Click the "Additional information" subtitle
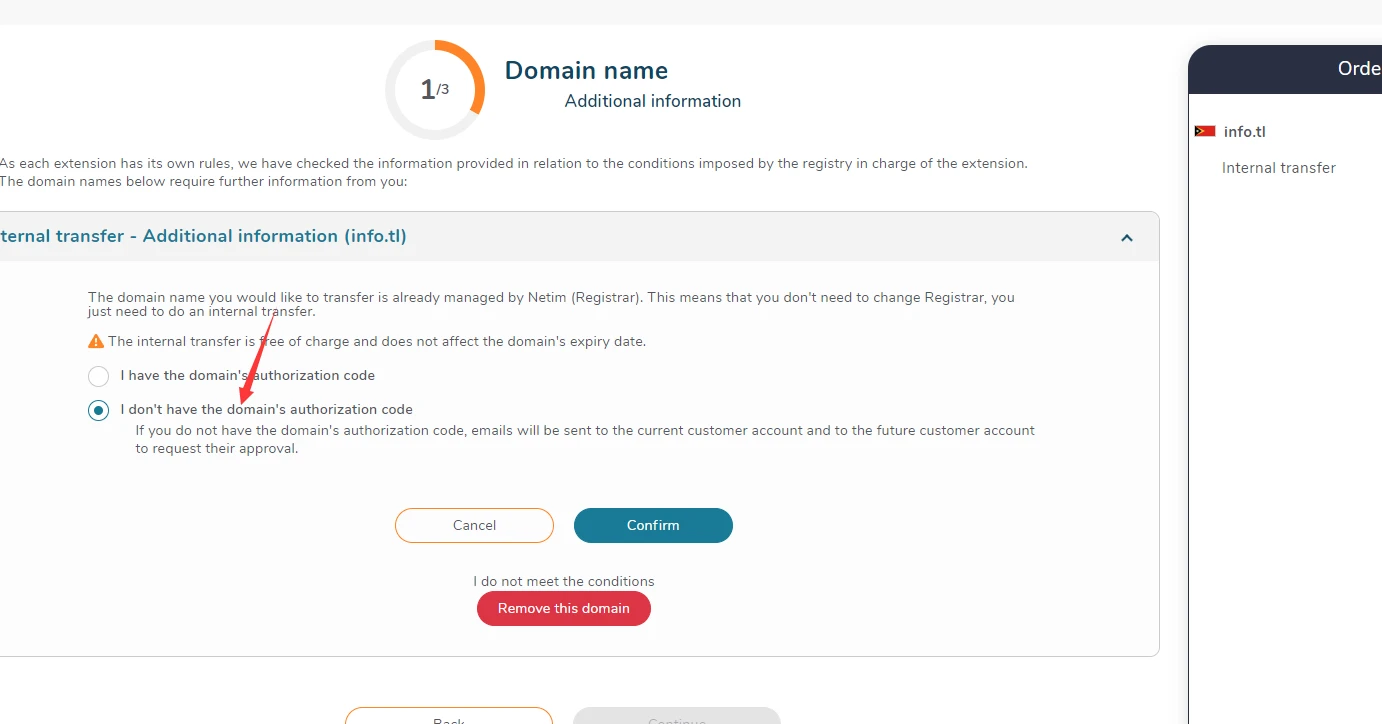 pos(652,101)
